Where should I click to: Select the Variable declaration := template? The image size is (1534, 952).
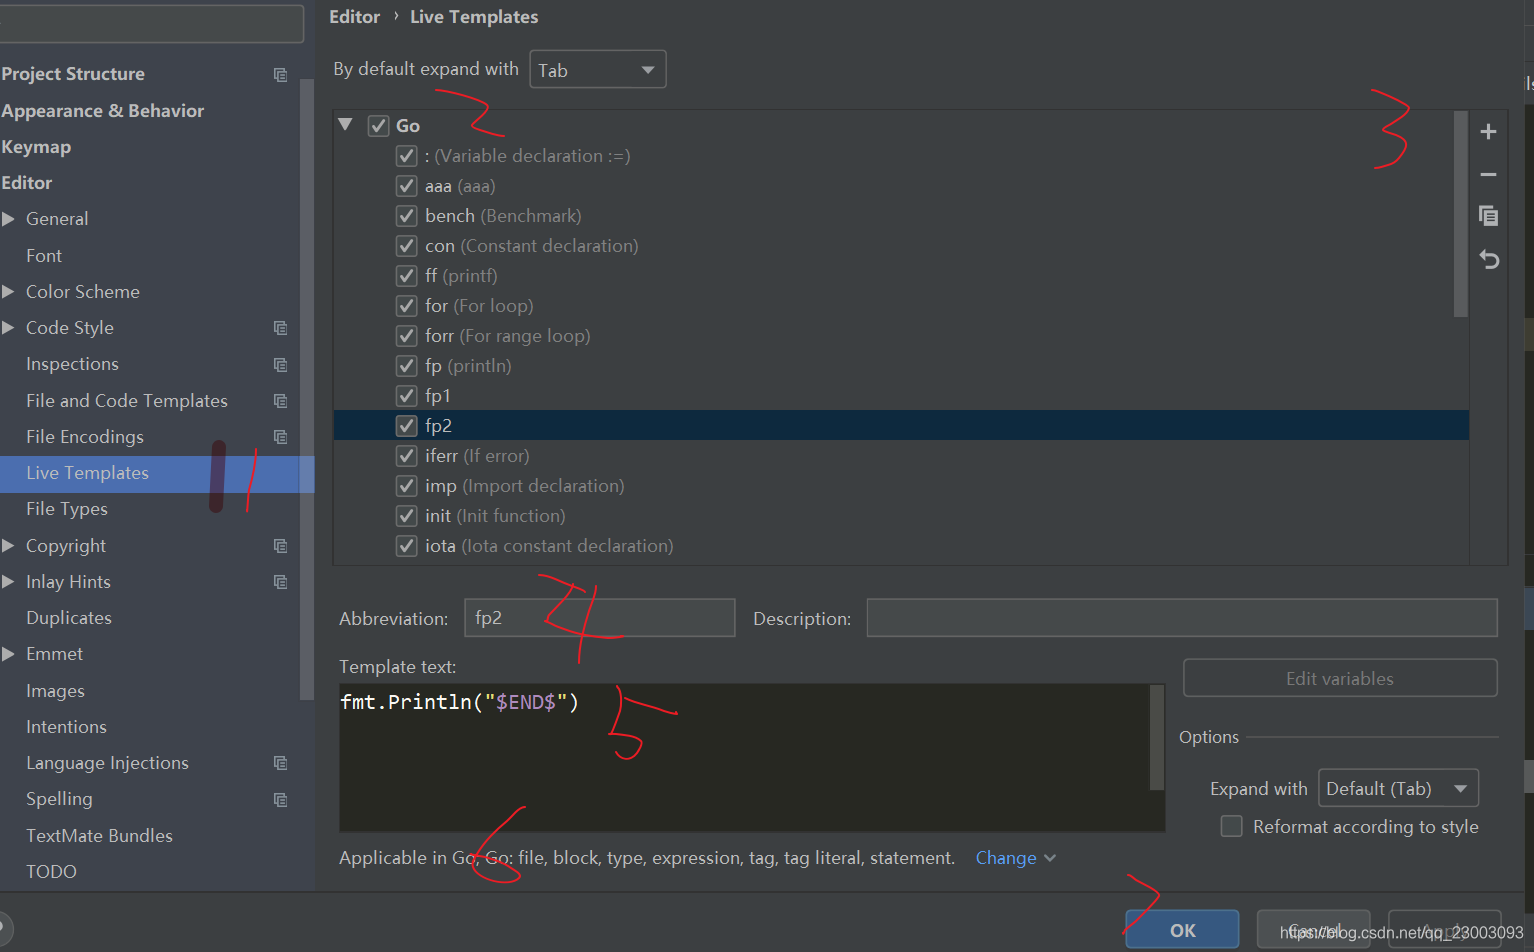tap(901, 156)
